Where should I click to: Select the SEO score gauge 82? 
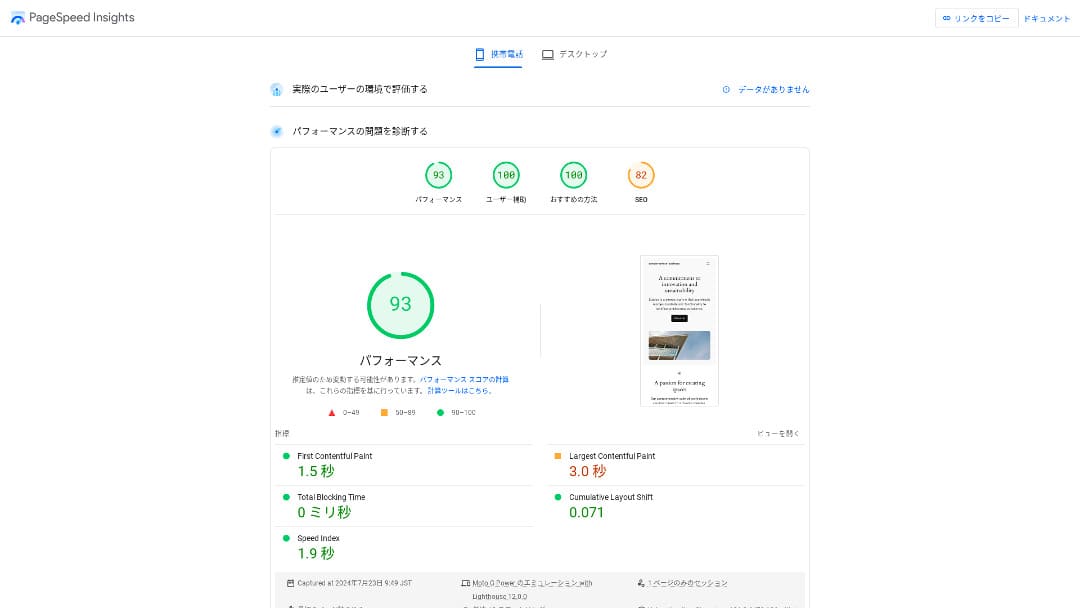click(641, 176)
